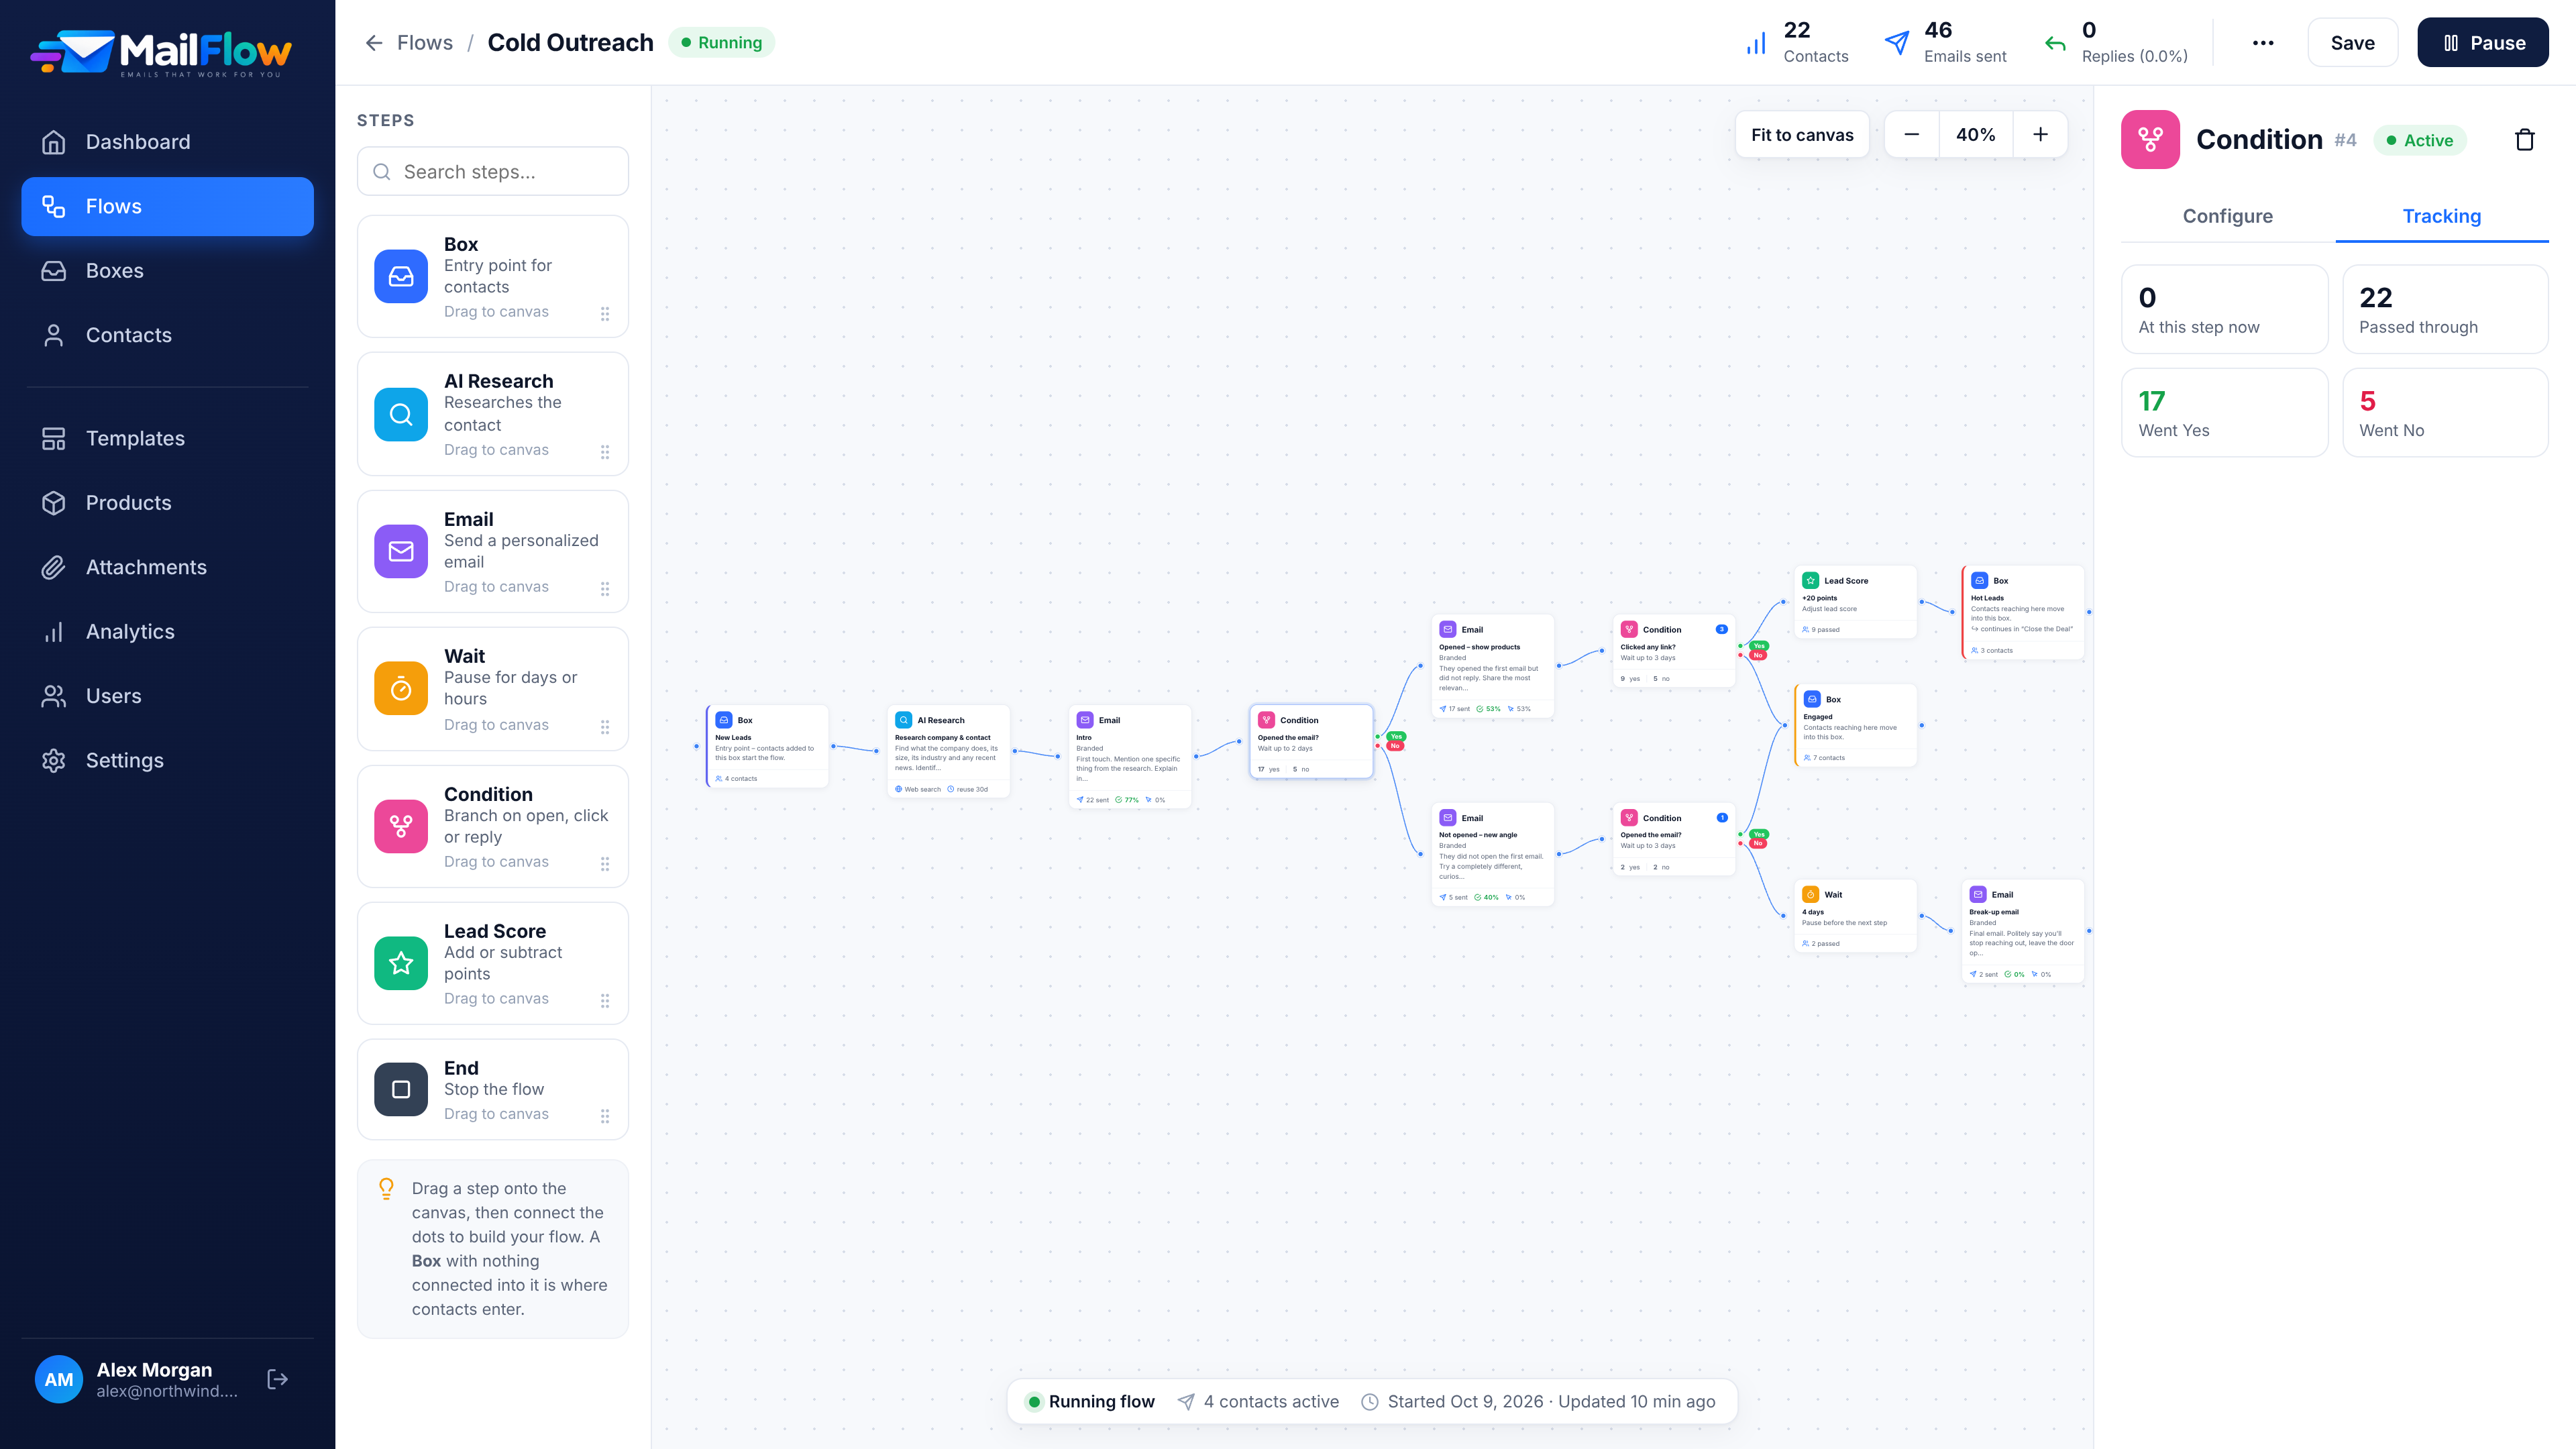
Task: Click the Contacts bar chart icon in header
Action: 1756,44
